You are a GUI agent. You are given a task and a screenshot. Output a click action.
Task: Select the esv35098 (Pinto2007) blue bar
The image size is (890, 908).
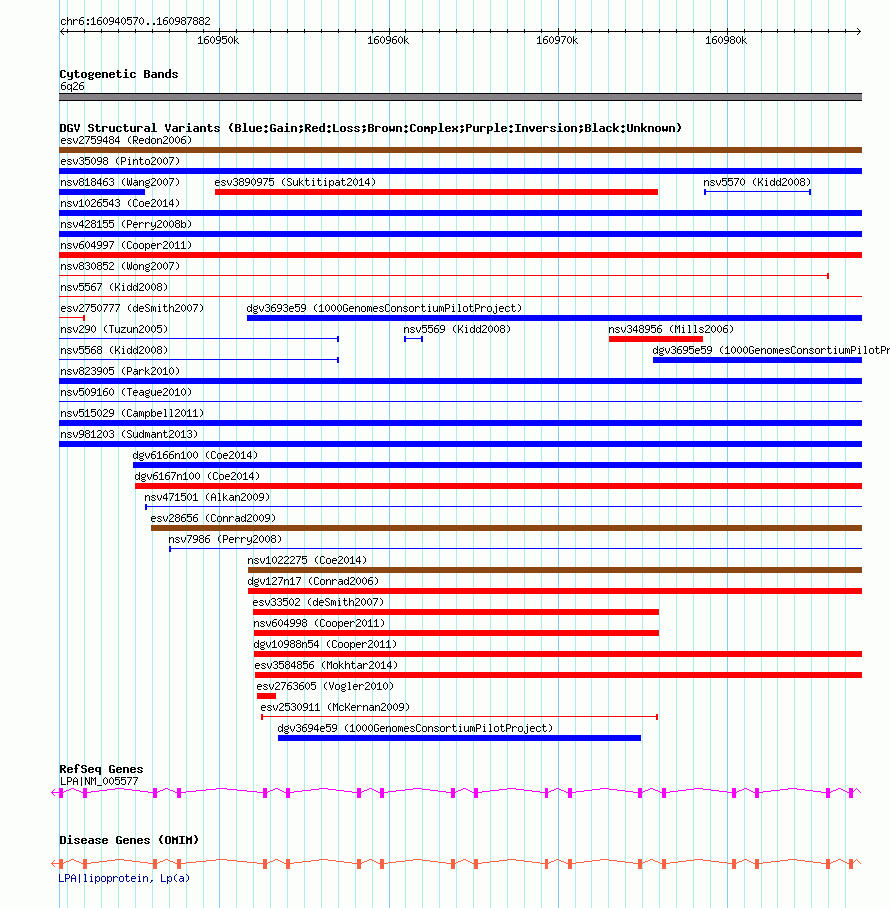[460, 171]
